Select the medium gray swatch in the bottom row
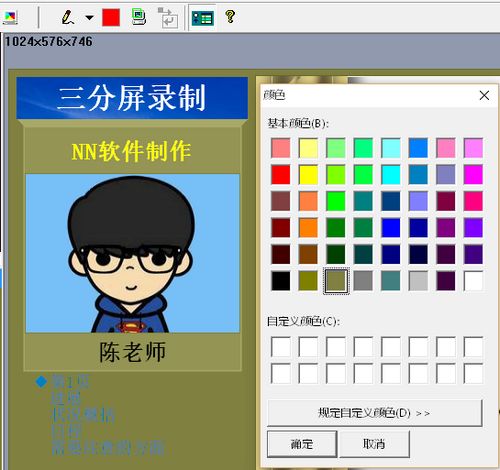The height and width of the screenshot is (470, 500). [x=363, y=281]
